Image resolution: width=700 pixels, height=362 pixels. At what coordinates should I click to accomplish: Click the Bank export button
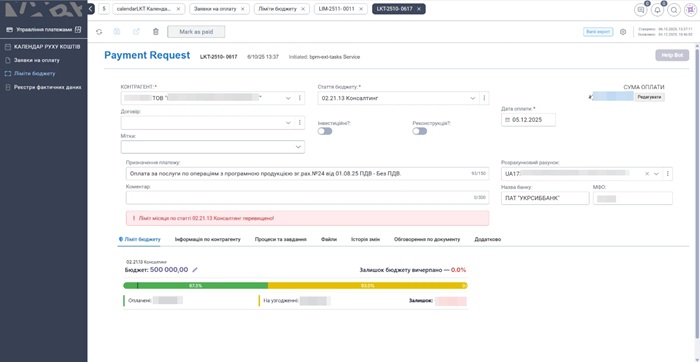[x=598, y=32]
